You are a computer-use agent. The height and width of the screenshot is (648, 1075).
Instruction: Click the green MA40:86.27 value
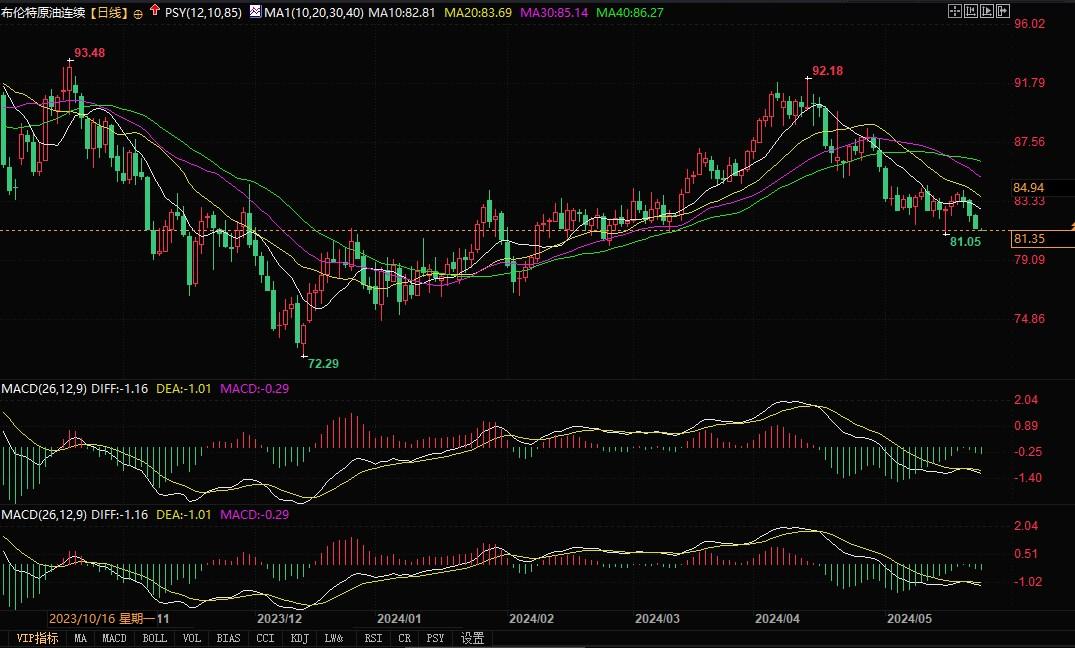click(x=630, y=12)
